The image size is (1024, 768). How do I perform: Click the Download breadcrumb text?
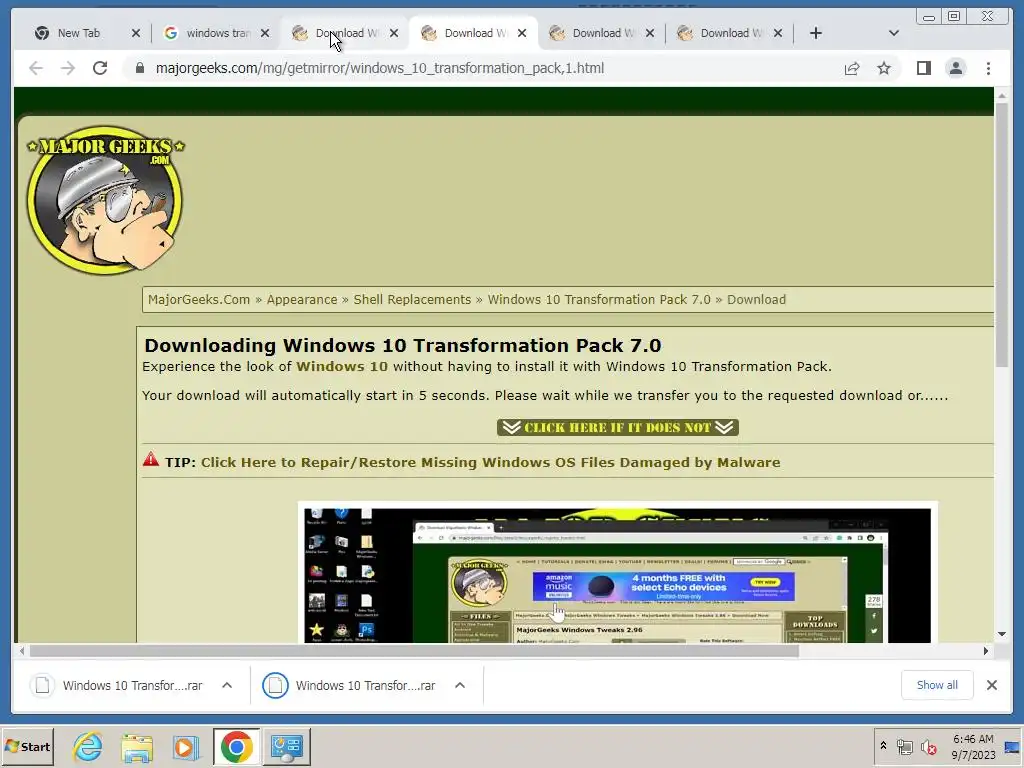756,300
